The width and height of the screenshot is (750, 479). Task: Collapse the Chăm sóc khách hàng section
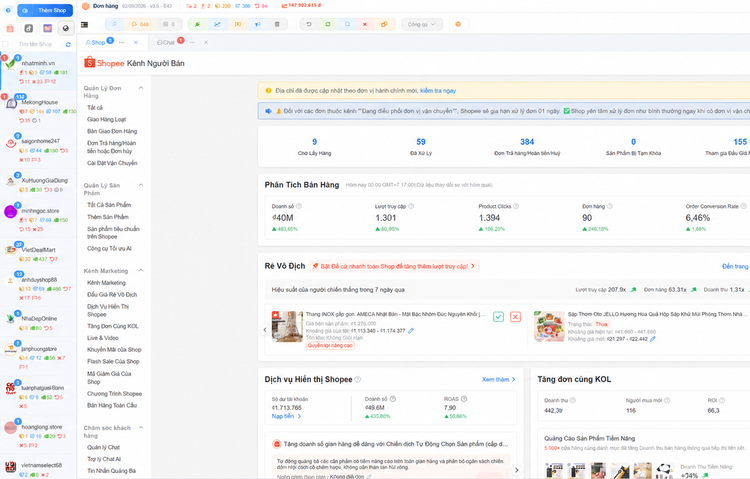point(141,428)
